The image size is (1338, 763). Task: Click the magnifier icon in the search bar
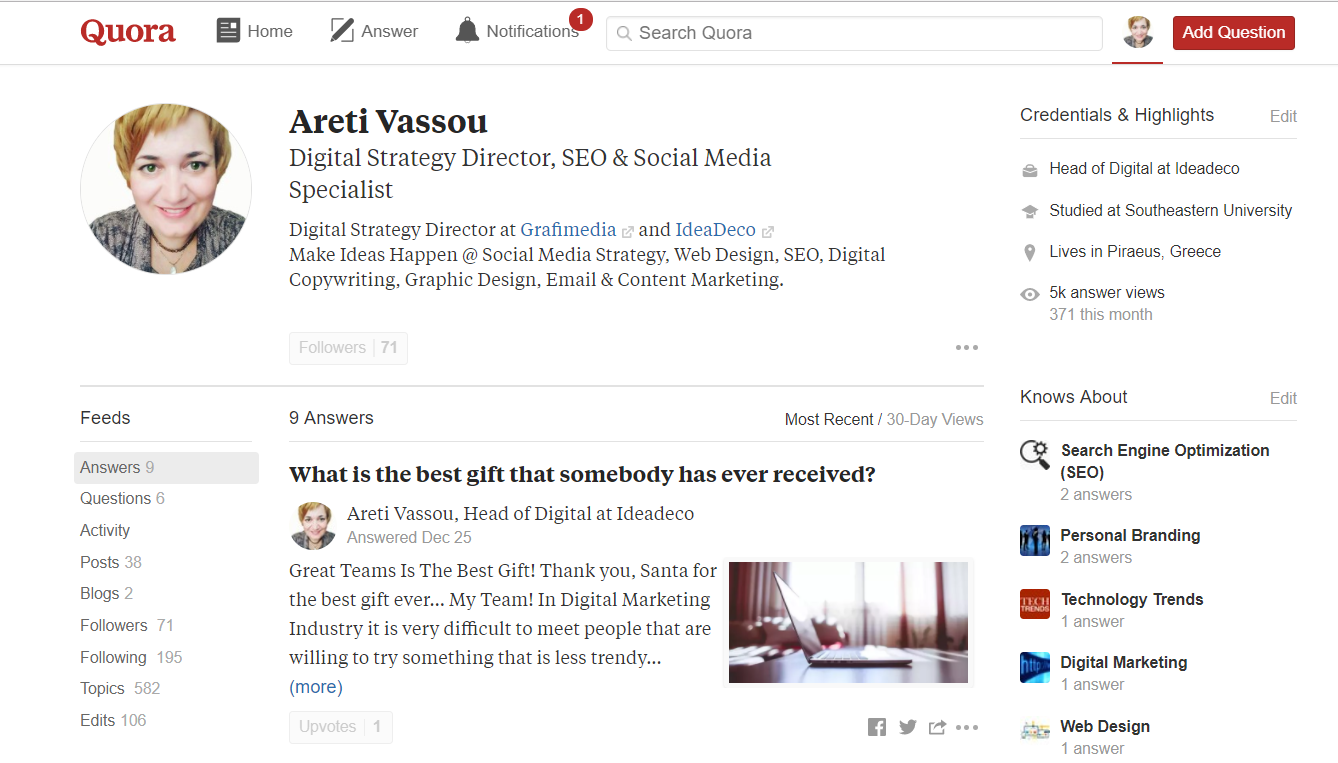[622, 32]
